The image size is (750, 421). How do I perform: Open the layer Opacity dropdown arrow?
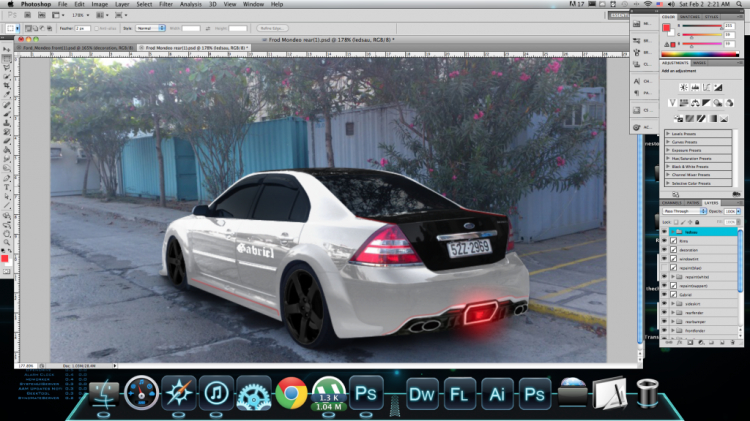(739, 211)
